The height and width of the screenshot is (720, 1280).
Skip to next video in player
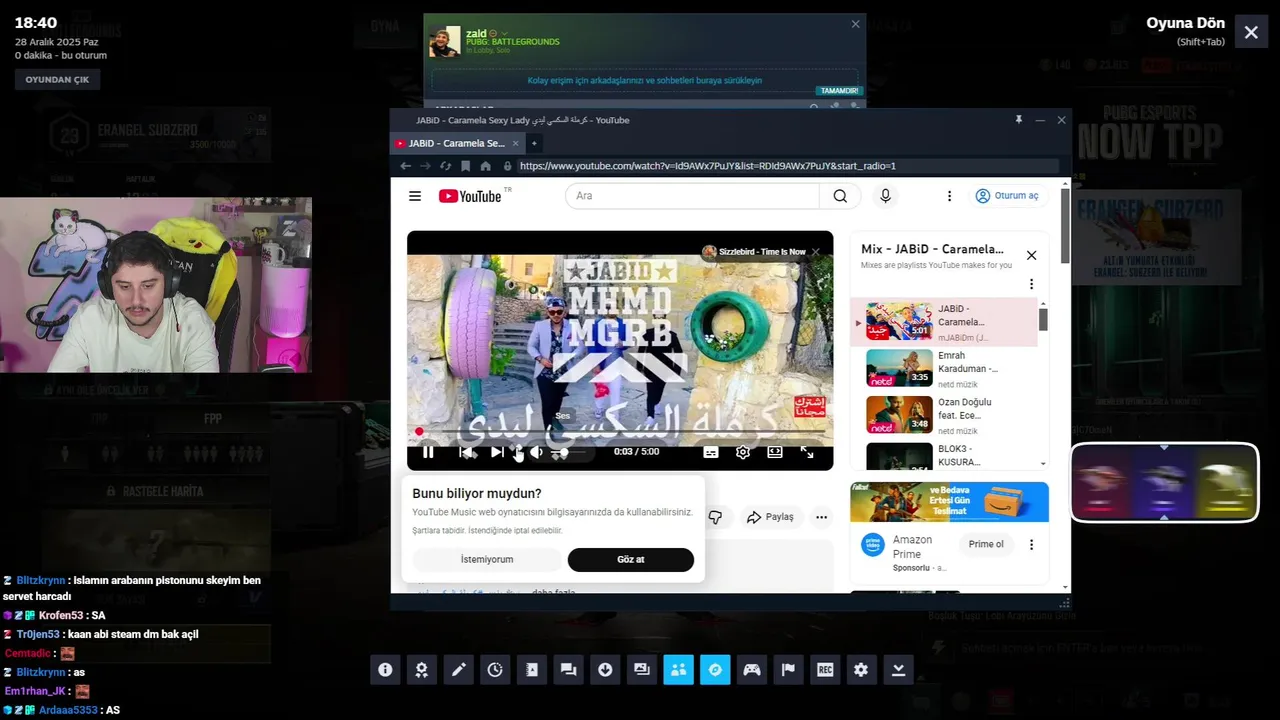(x=497, y=452)
